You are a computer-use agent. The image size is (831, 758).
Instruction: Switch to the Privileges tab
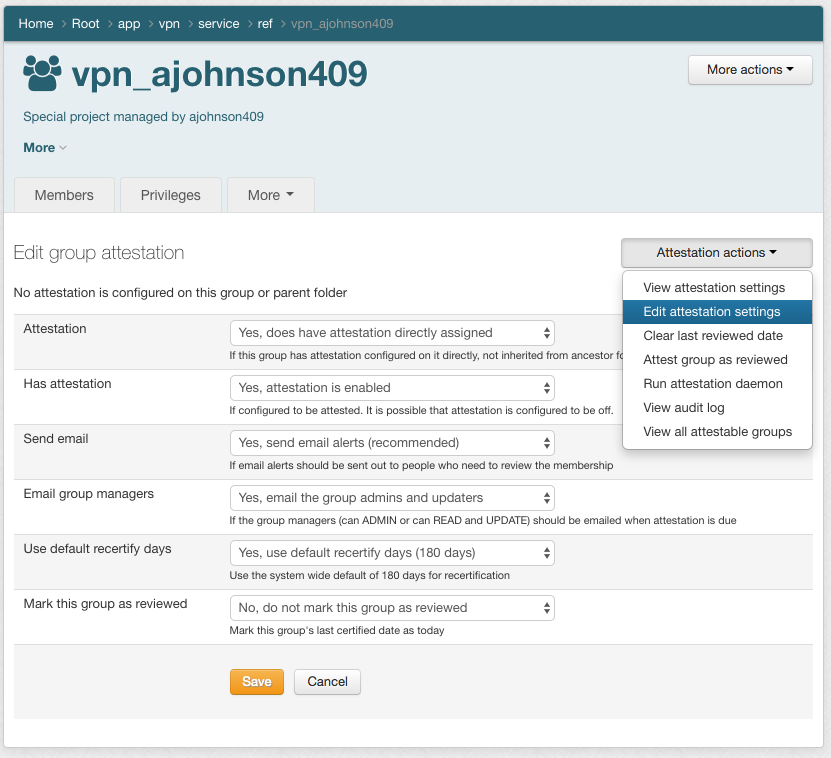pos(171,195)
